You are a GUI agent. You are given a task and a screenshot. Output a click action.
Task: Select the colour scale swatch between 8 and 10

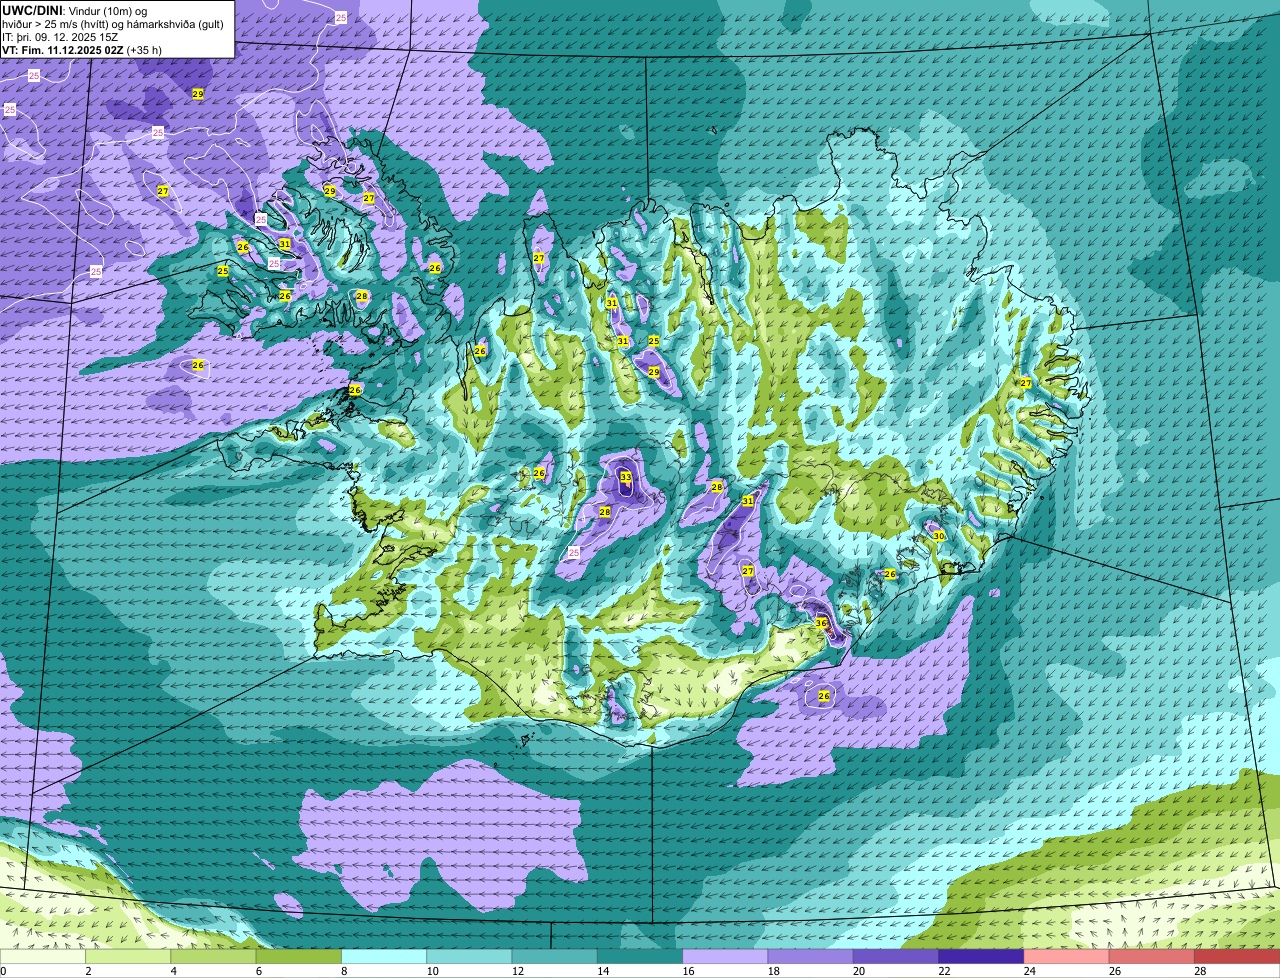click(384, 957)
